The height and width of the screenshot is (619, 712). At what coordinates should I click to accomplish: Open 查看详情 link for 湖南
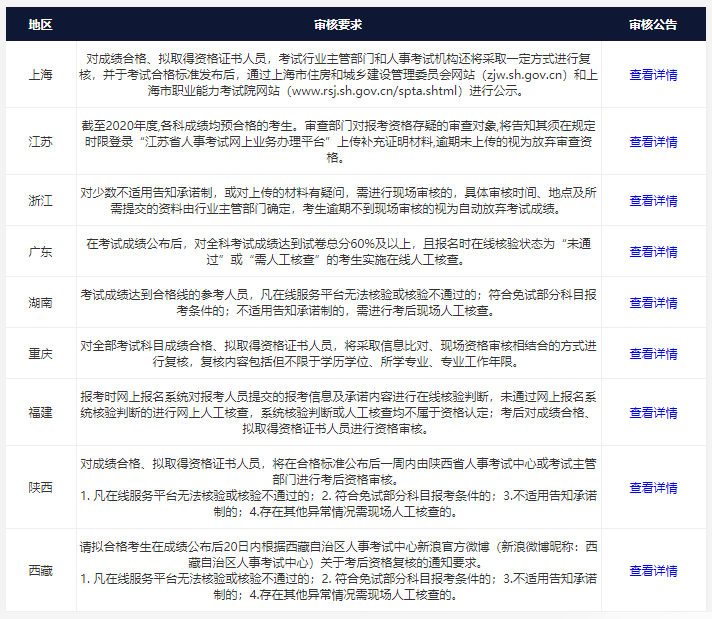(653, 302)
